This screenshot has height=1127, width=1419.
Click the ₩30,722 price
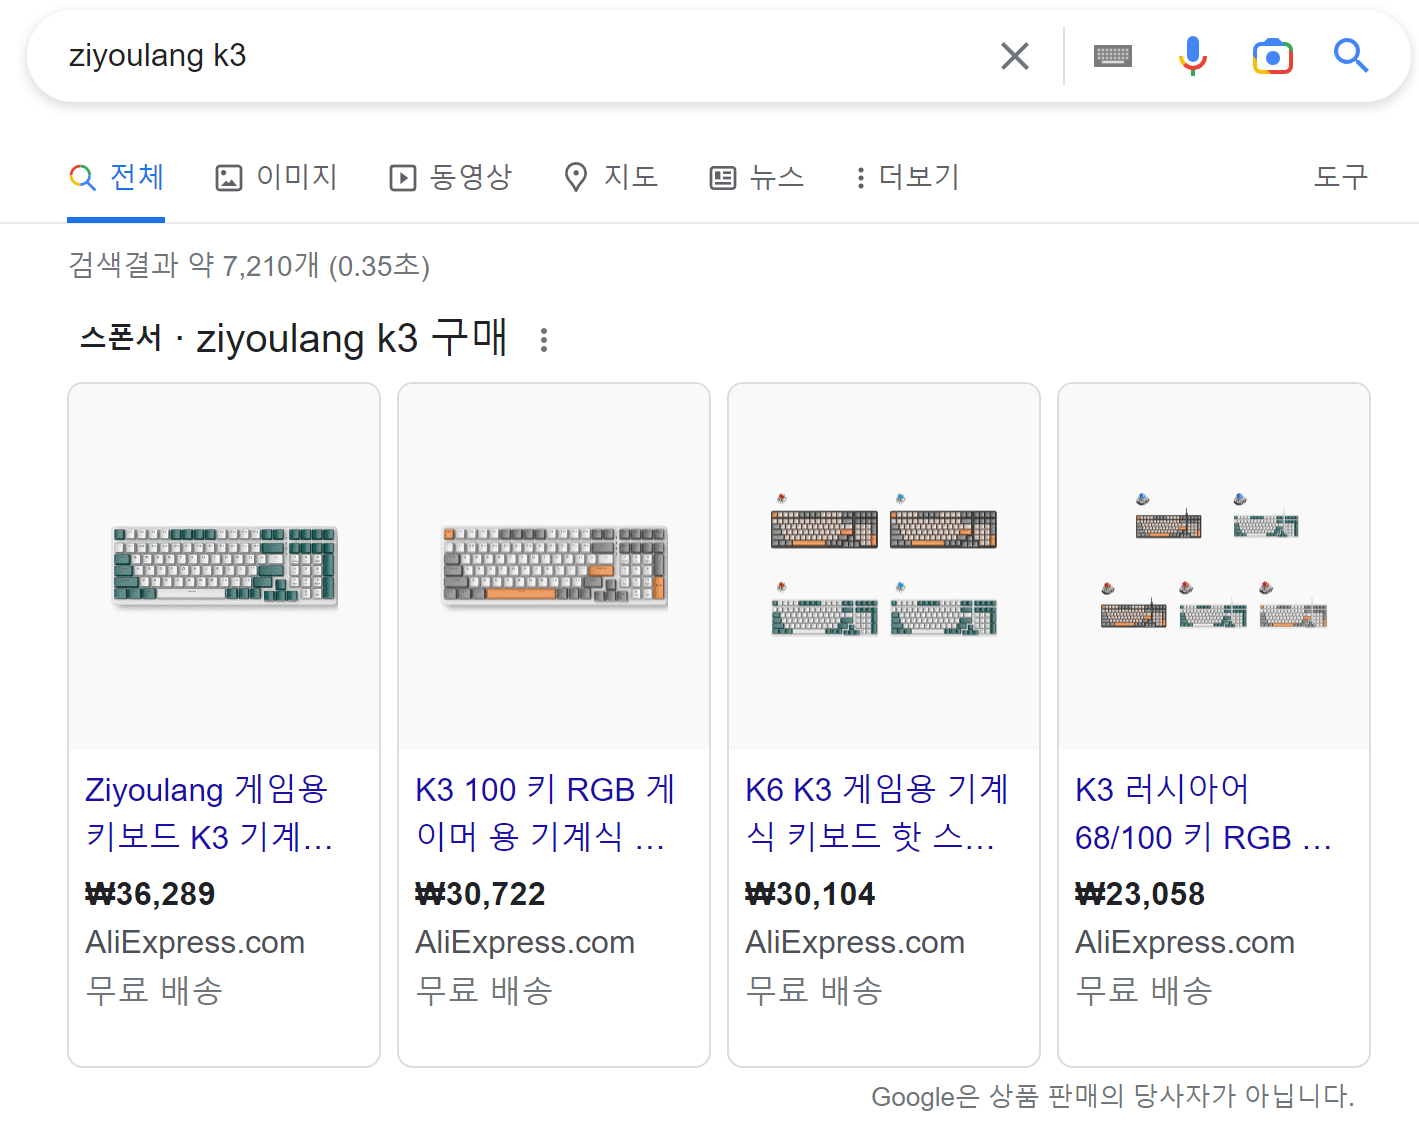pyautogui.click(x=480, y=894)
